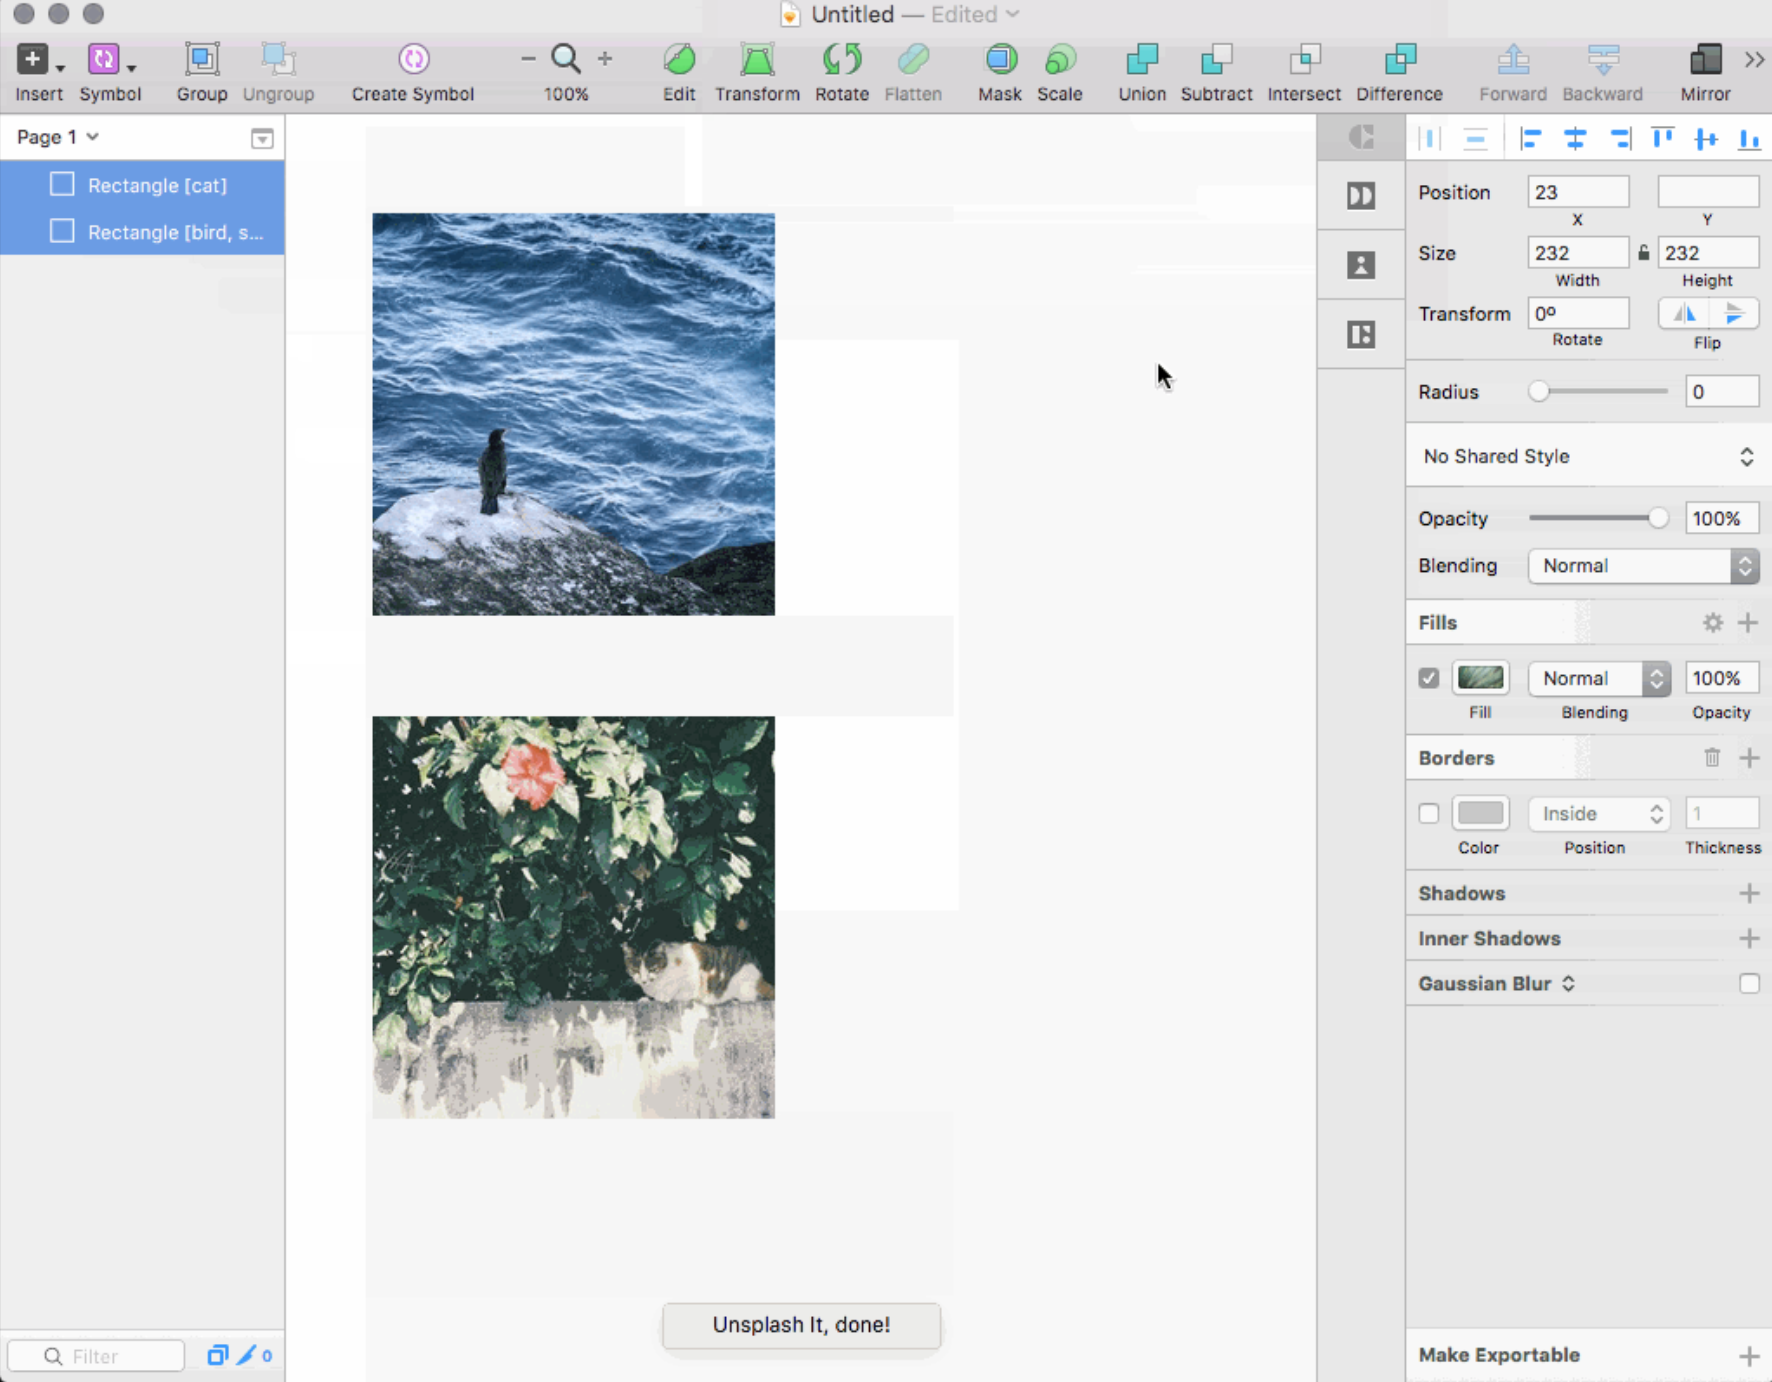This screenshot has height=1382, width=1772.
Task: Click the Unsplash It done button
Action: click(800, 1325)
